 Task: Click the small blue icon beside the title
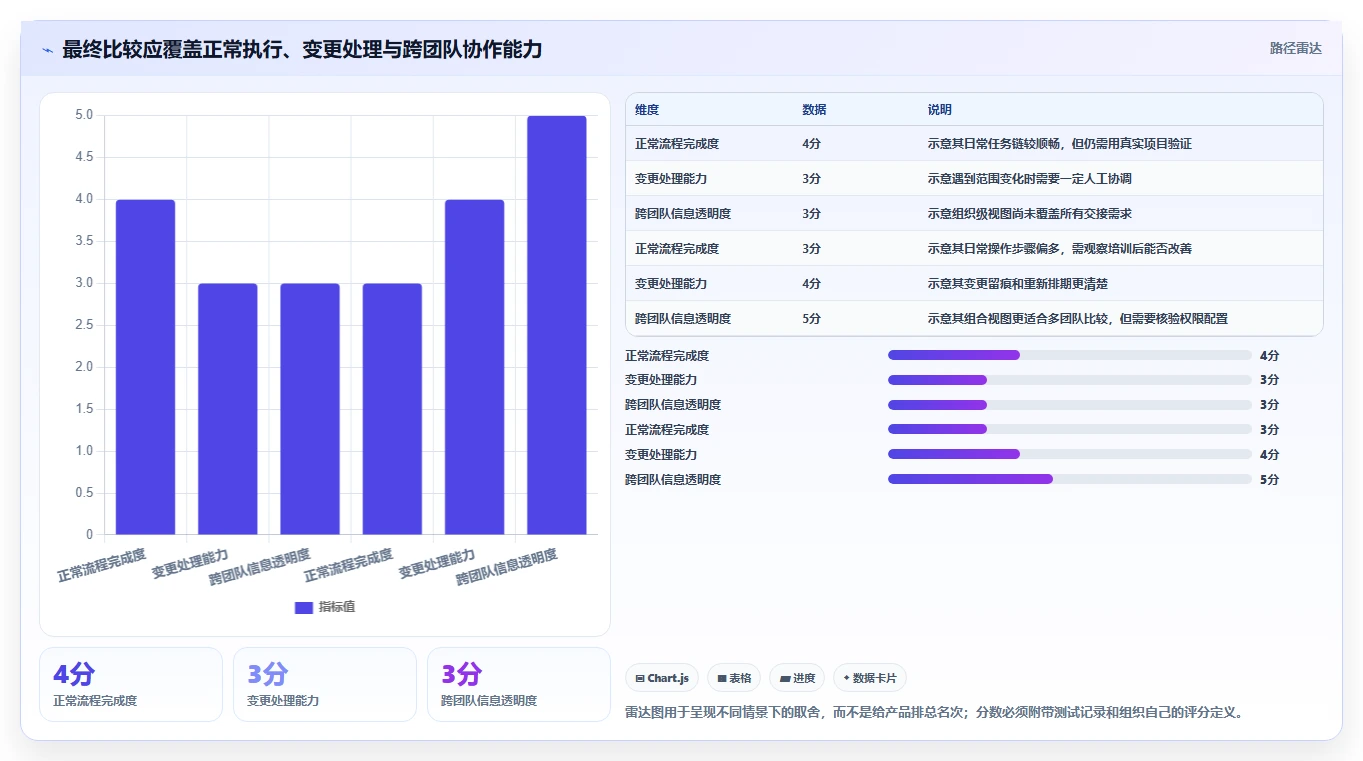click(x=47, y=50)
